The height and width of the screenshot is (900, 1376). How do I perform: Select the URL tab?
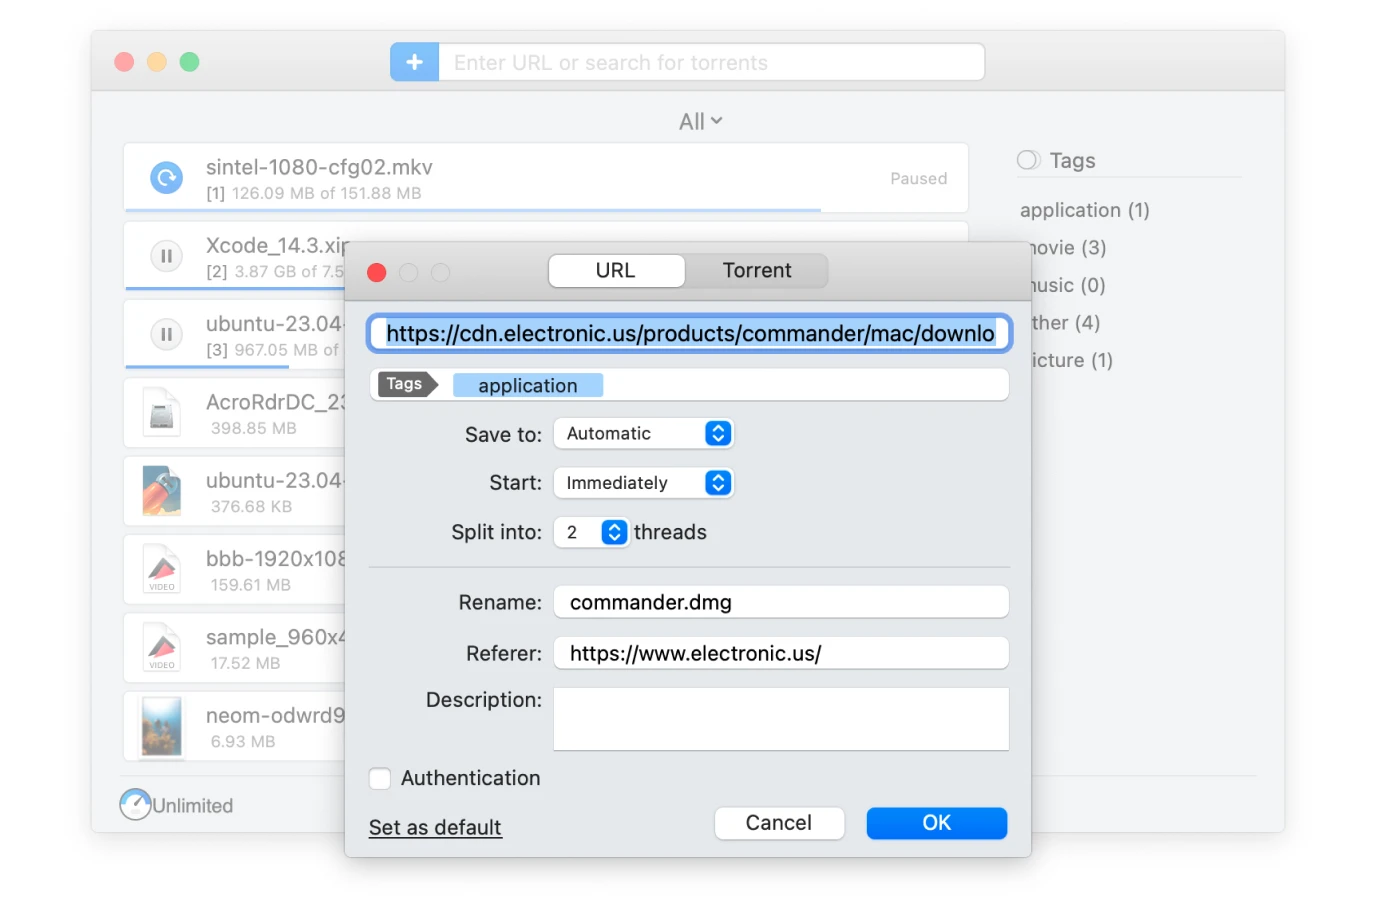point(616,271)
